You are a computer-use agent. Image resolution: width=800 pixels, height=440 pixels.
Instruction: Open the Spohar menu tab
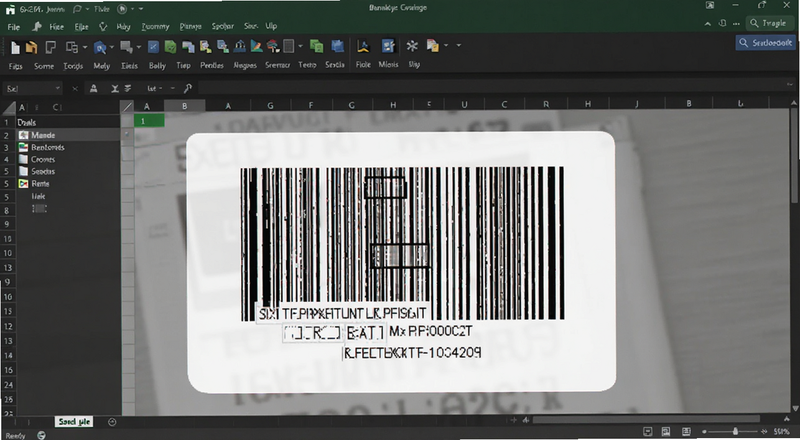(x=222, y=27)
